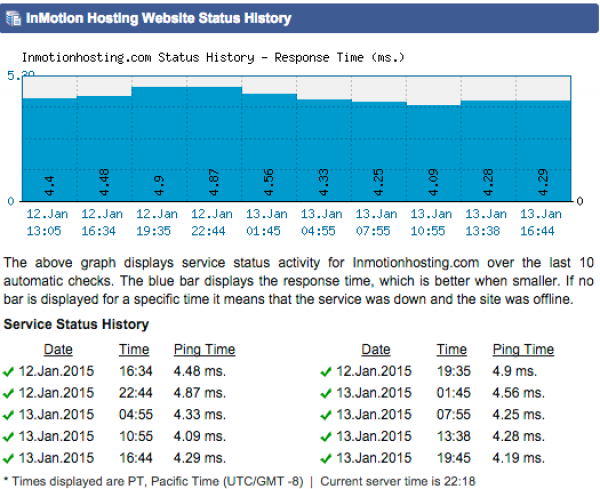This screenshot has height=489, width=600.
Task: Click green checkmark beside 12.Jan.2015 16:34 entry
Action: [x=10, y=371]
